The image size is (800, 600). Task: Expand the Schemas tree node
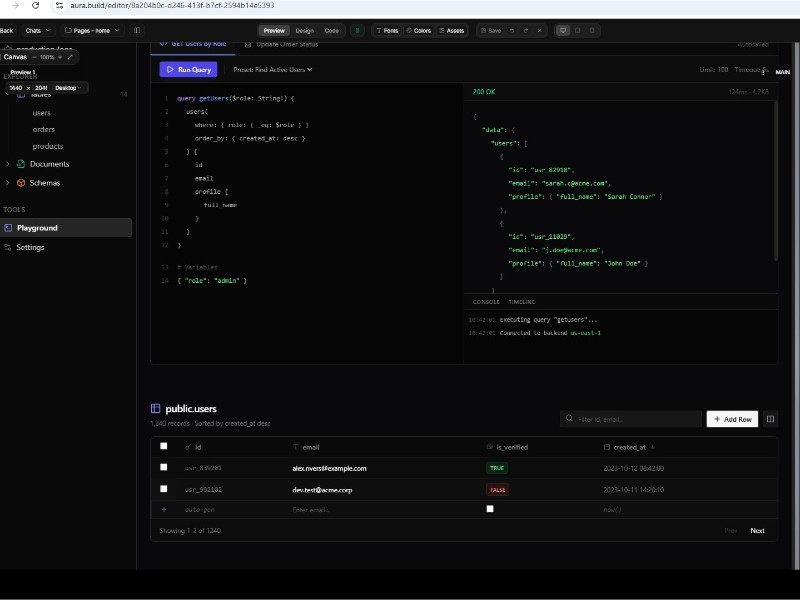coord(8,183)
